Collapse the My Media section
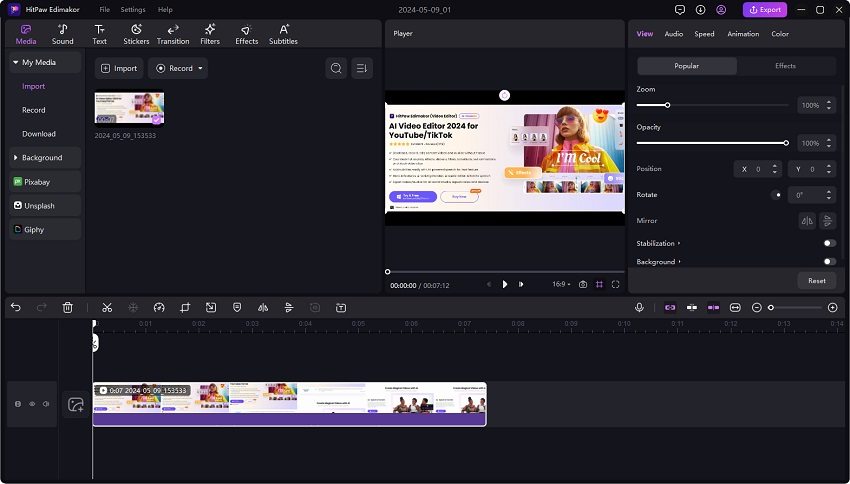Viewport: 850px width, 484px height. point(16,62)
